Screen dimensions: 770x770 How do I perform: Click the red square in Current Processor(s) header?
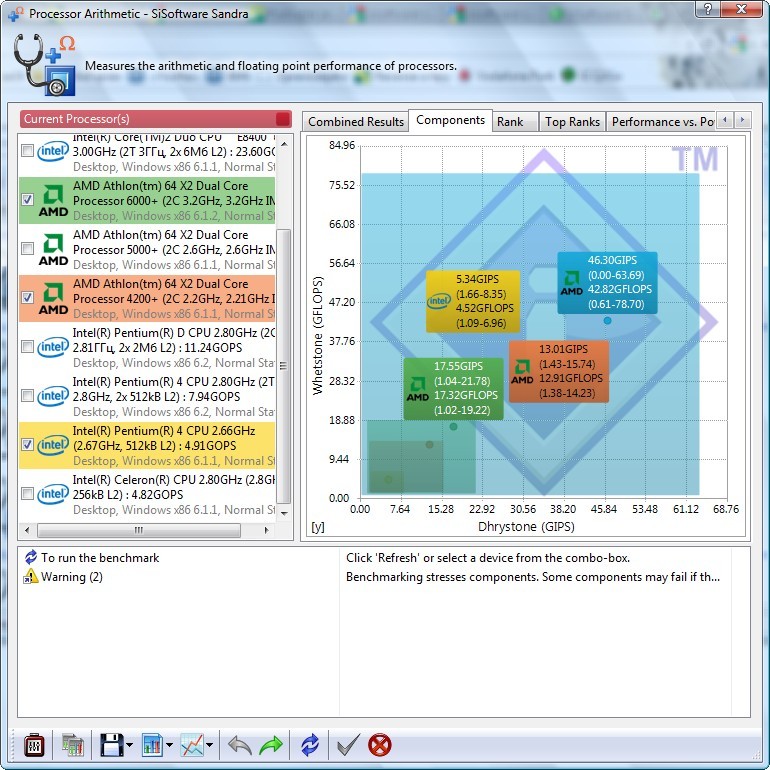[283, 119]
